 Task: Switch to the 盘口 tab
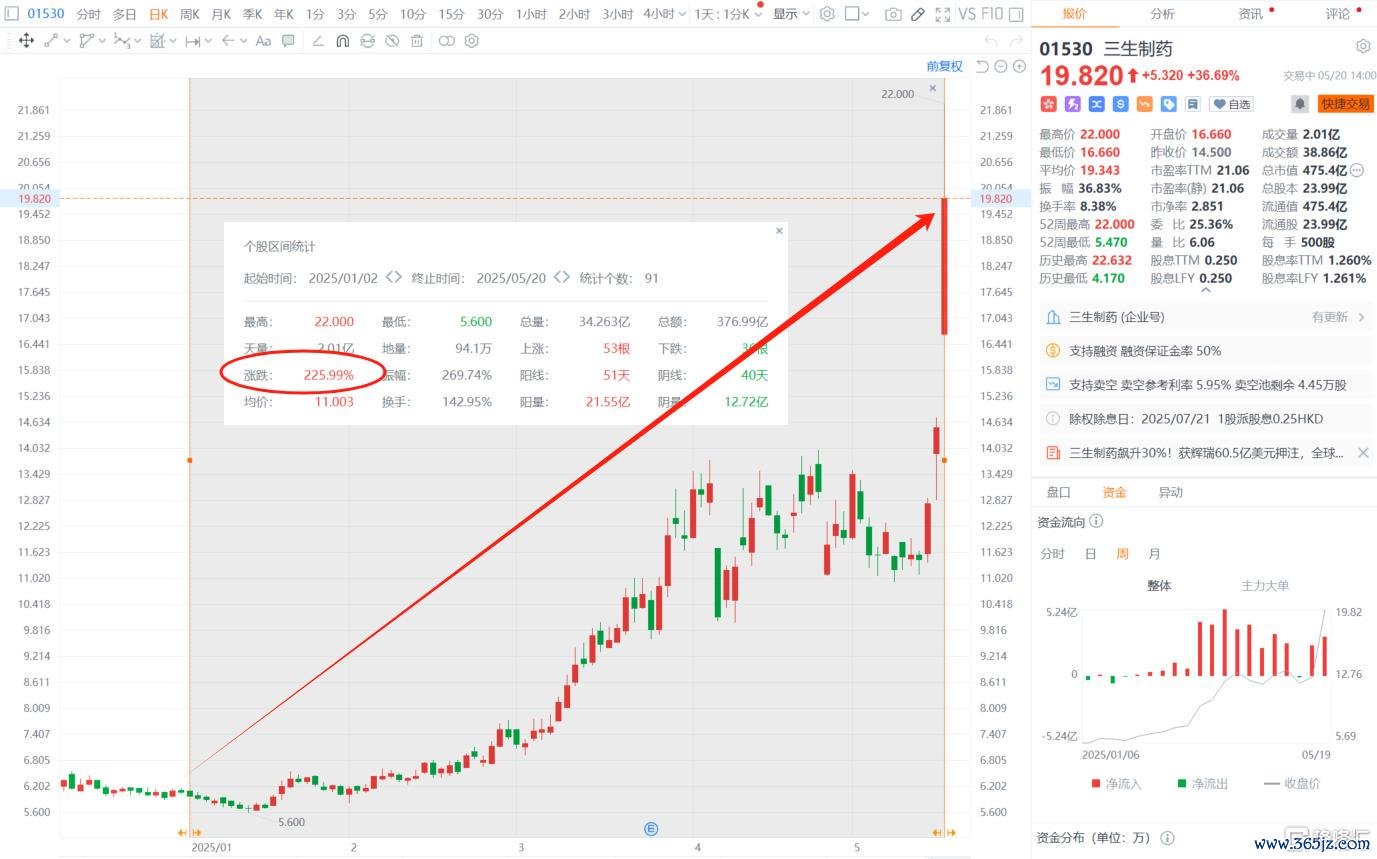1058,492
